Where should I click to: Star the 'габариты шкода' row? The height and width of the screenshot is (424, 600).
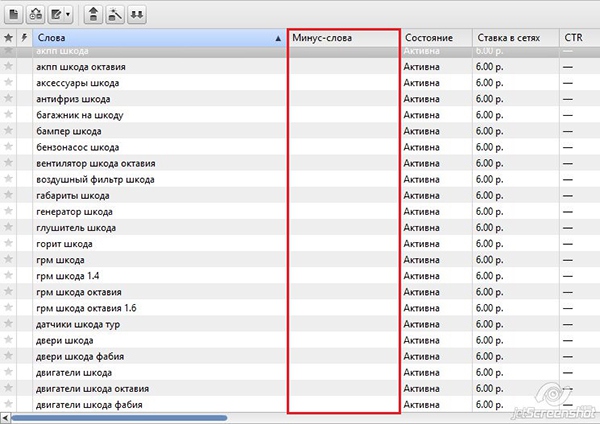(x=8, y=195)
